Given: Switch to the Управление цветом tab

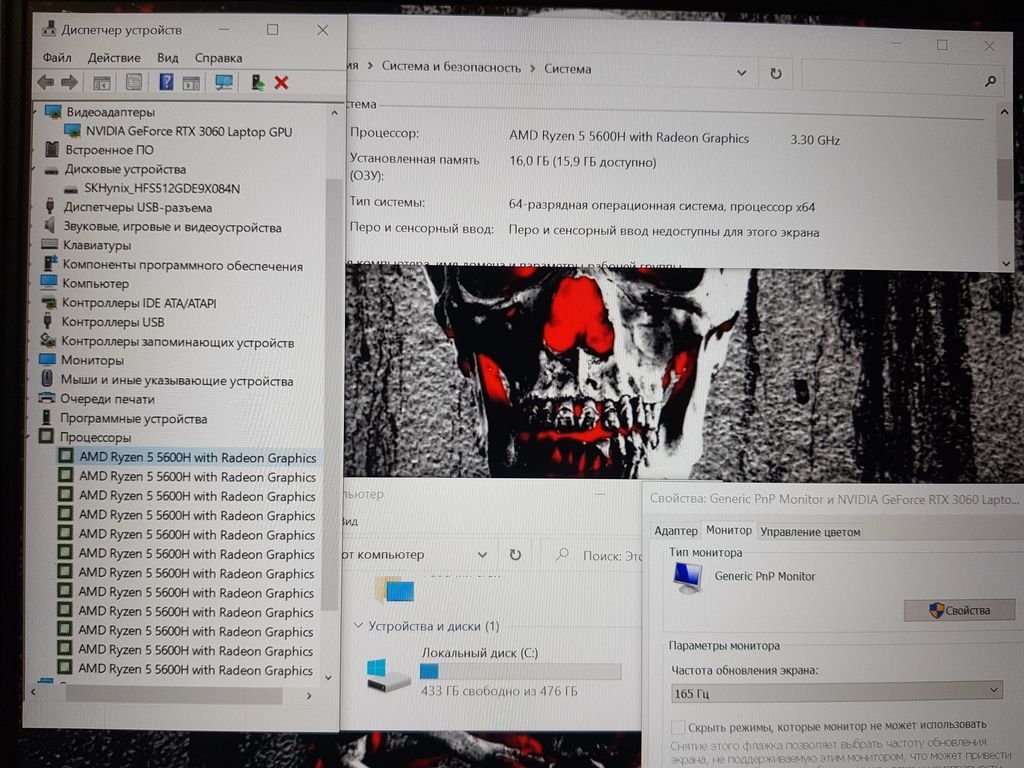Looking at the screenshot, I should (x=810, y=532).
